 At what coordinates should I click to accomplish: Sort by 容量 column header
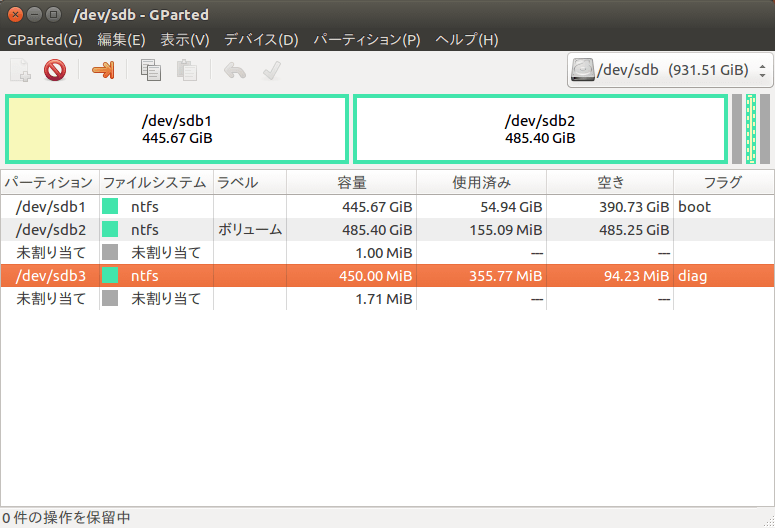click(x=351, y=182)
